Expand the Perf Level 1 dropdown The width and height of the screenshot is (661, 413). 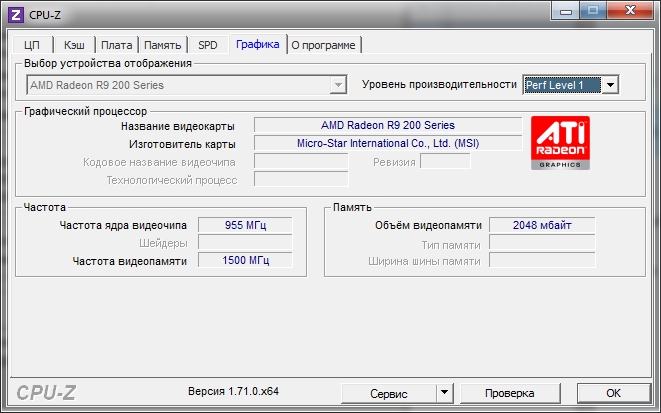[x=610, y=85]
